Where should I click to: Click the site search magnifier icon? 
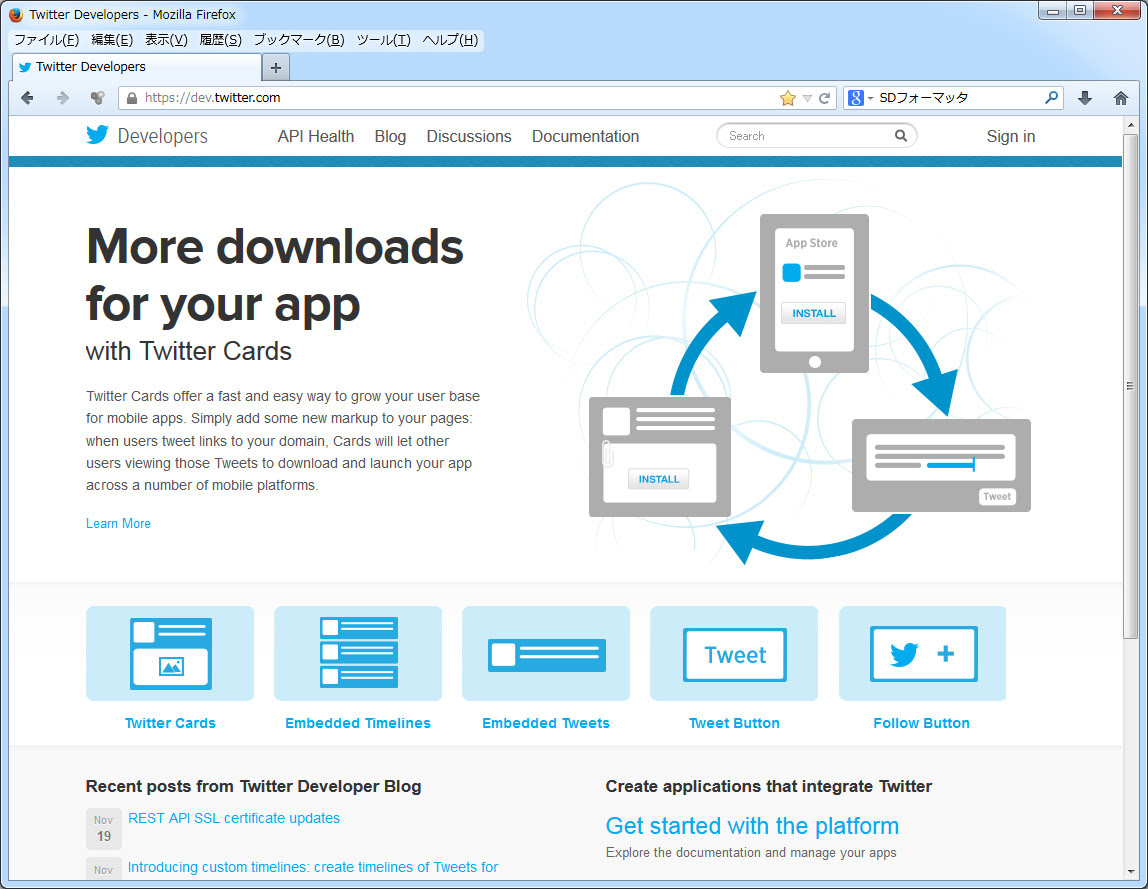[x=901, y=135]
